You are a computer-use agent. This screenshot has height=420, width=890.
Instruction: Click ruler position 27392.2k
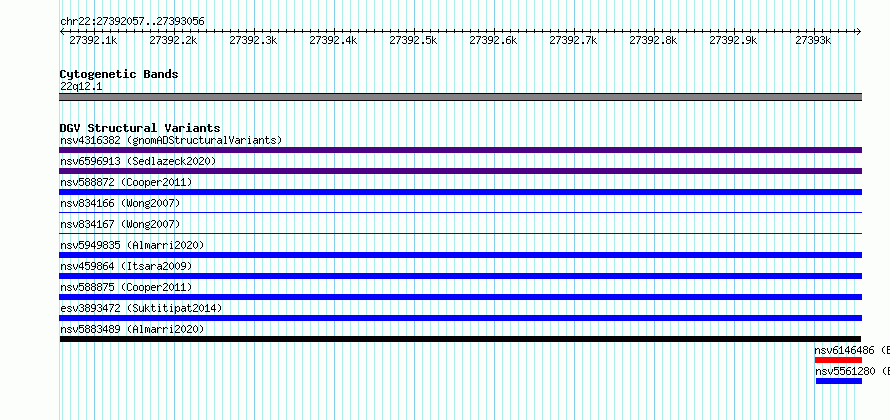(173, 40)
